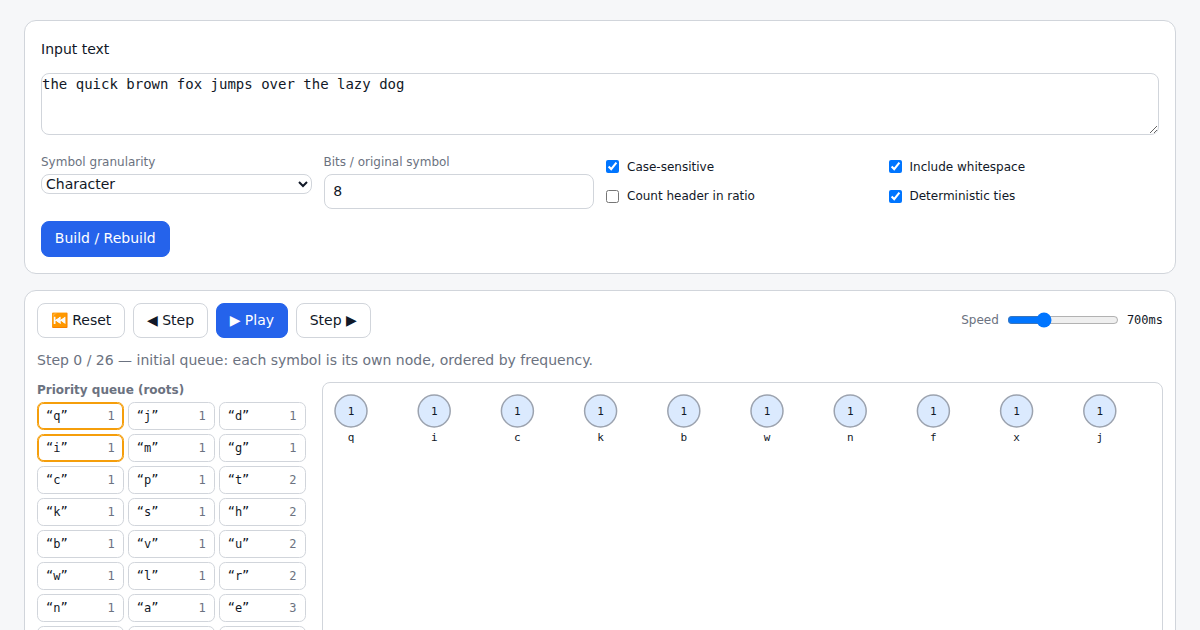Reset the animation to start
The width and height of the screenshot is (1200, 630).
pos(81,320)
